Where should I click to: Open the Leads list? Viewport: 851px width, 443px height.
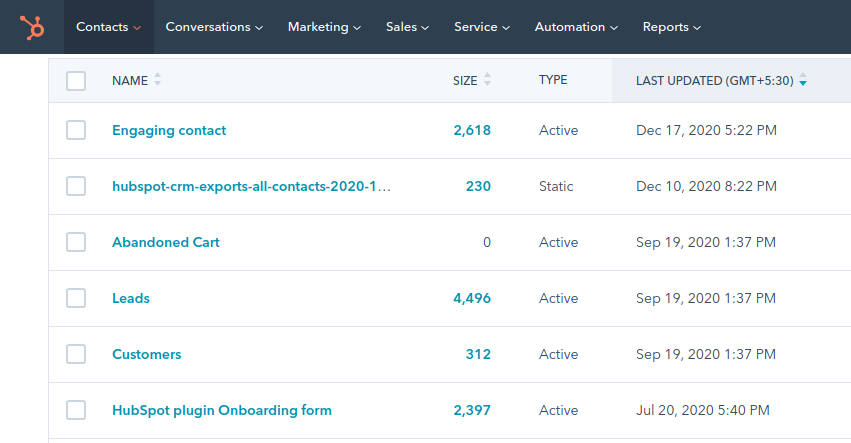click(x=131, y=298)
